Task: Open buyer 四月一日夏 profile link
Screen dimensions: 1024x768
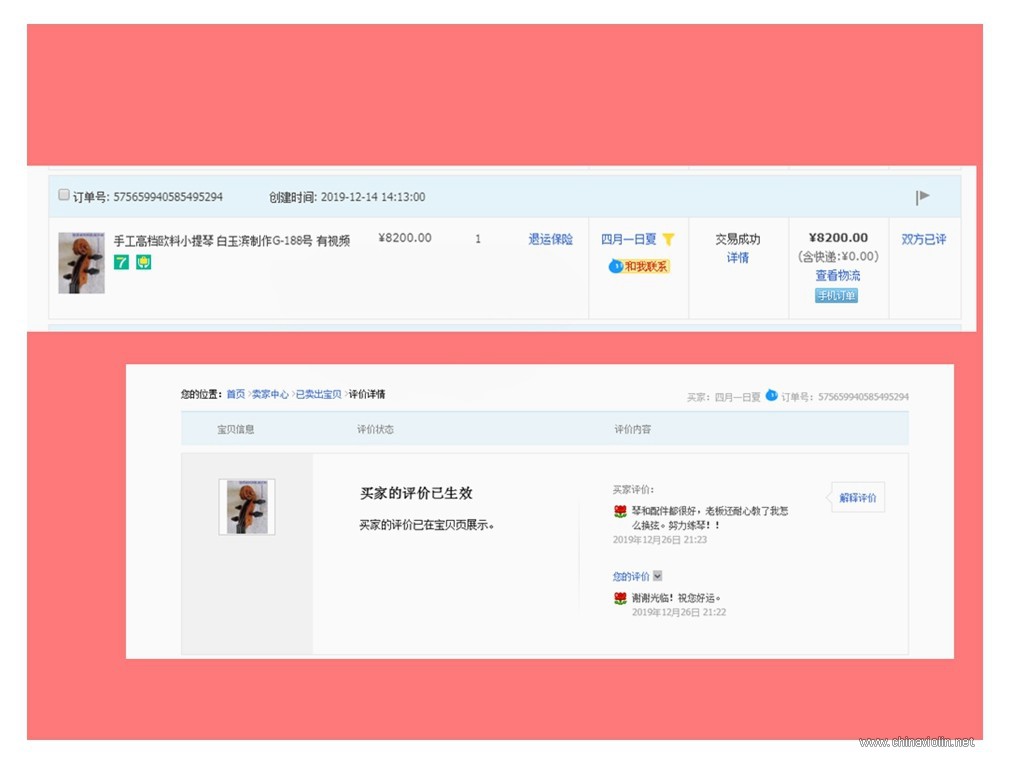Action: tap(628, 239)
